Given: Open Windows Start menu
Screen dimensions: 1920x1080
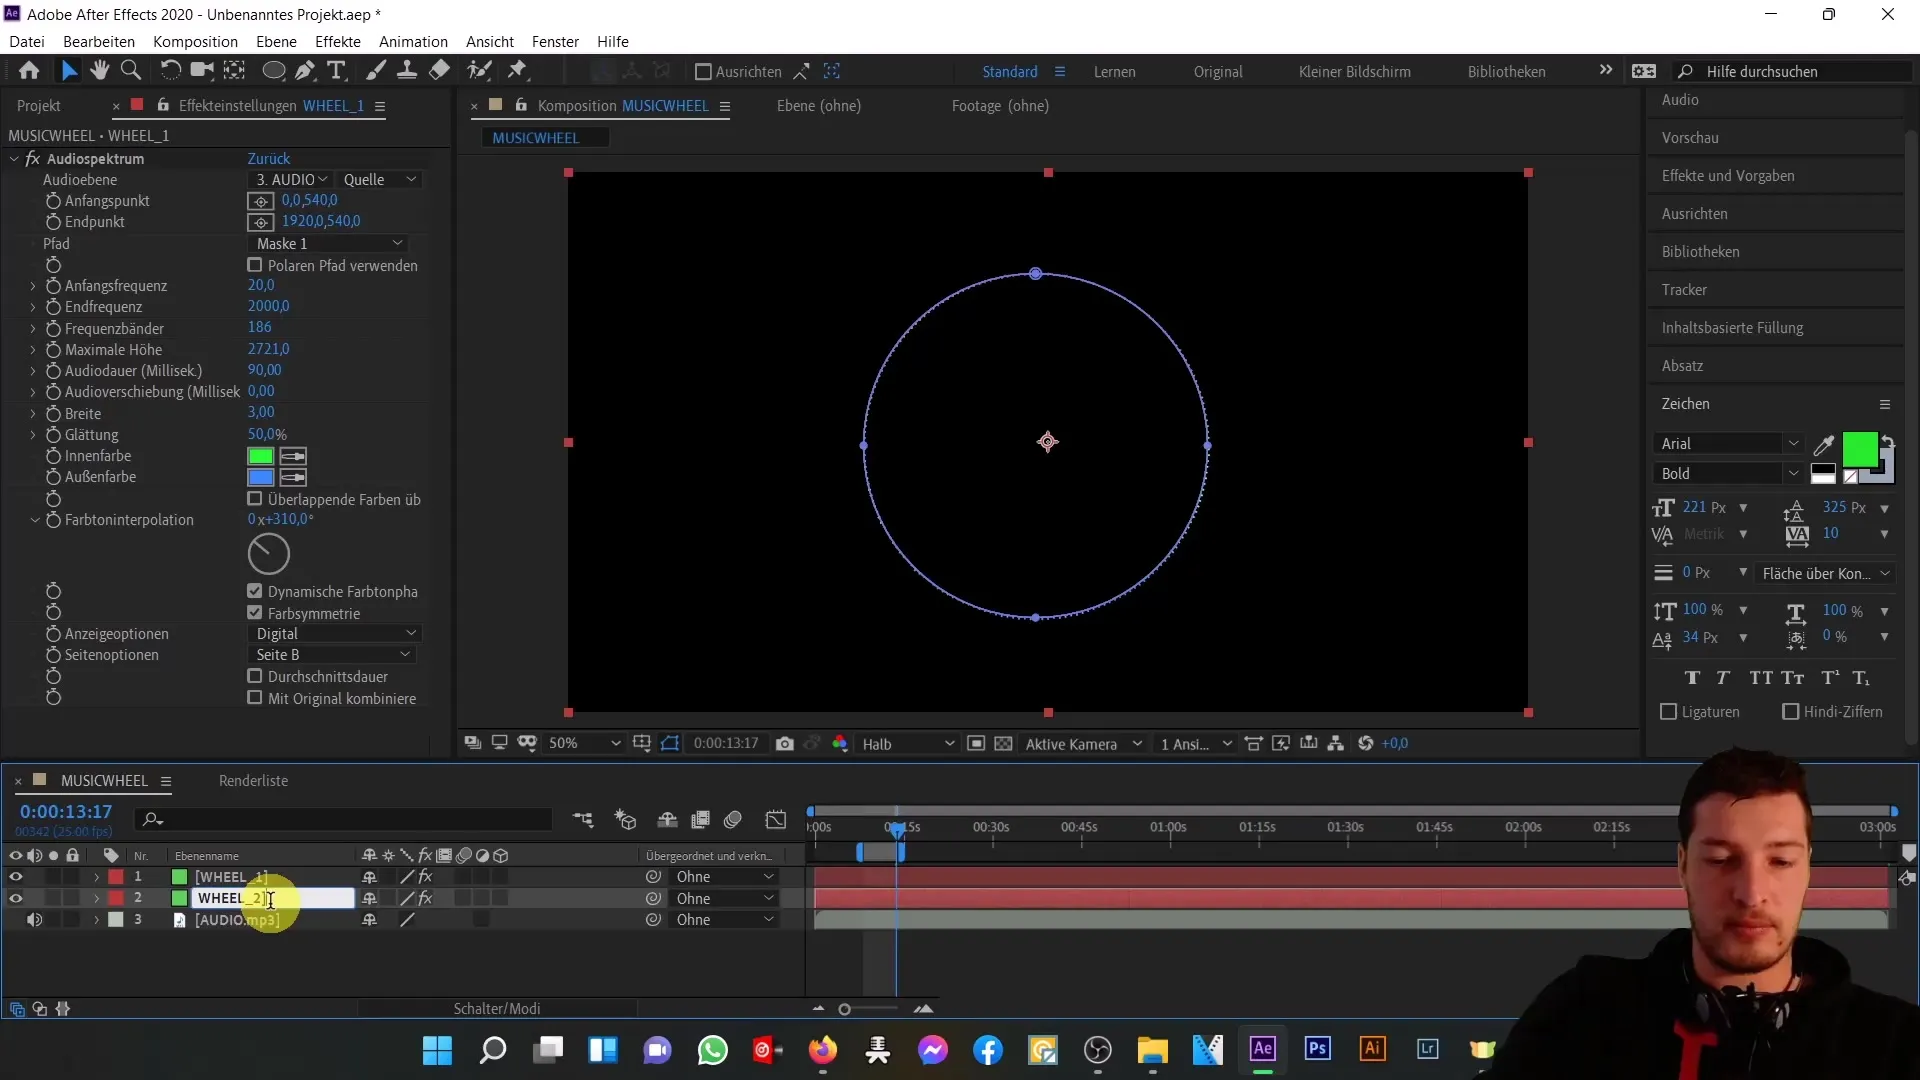Looking at the screenshot, I should pos(437,1050).
